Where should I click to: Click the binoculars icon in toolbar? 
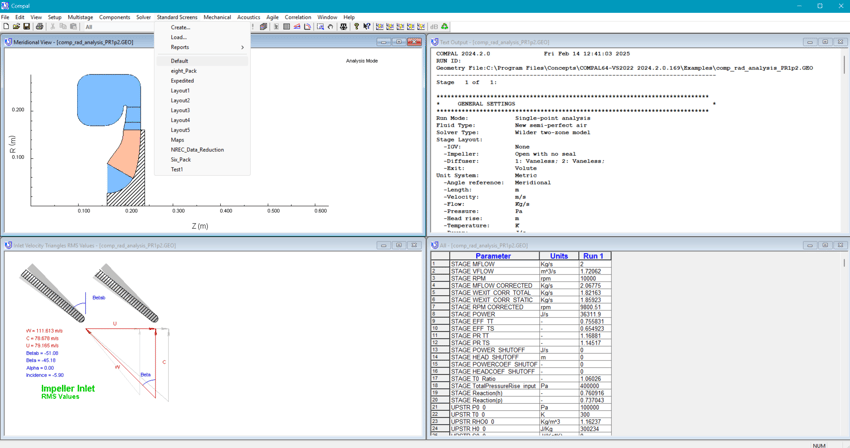(343, 27)
